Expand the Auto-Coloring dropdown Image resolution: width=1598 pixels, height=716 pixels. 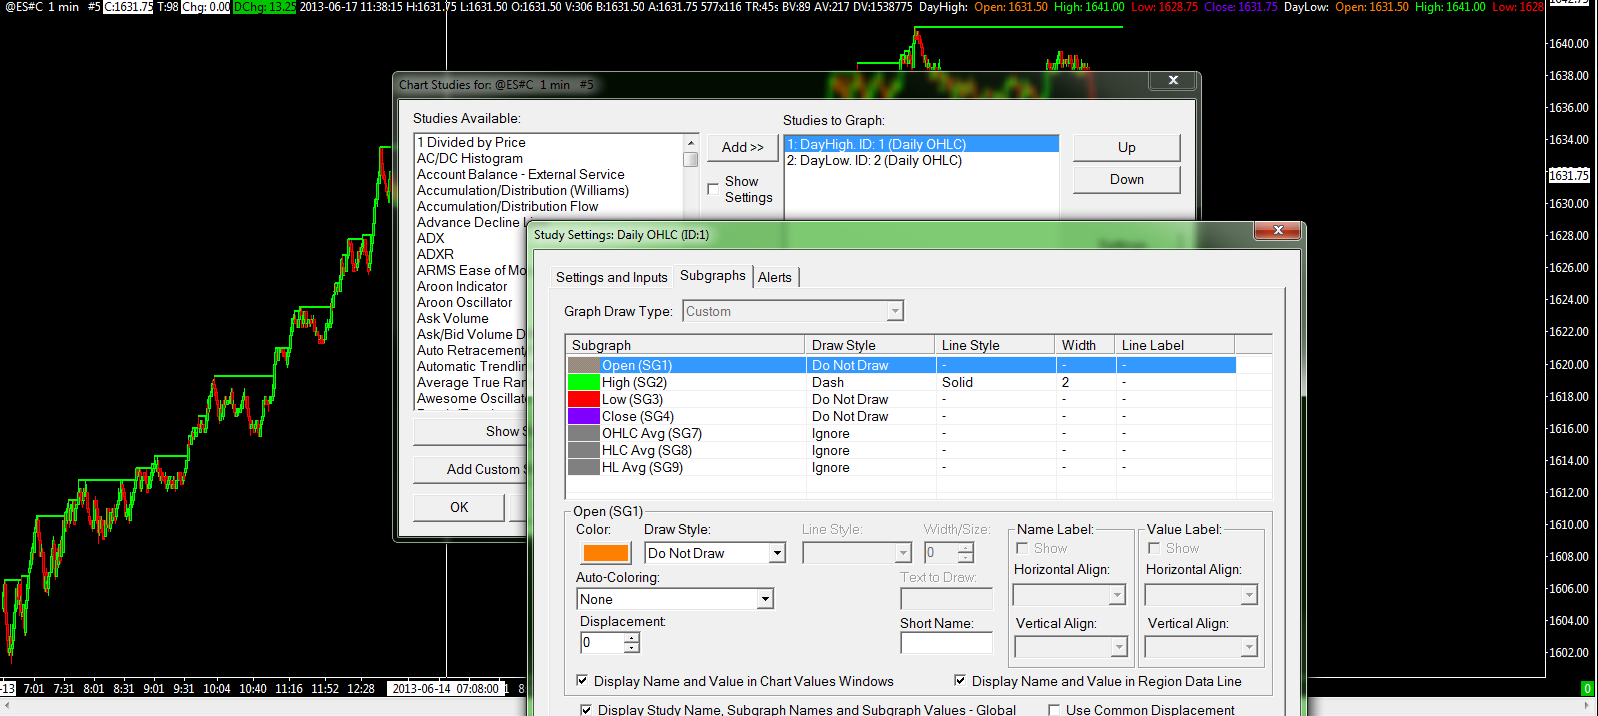coord(764,599)
